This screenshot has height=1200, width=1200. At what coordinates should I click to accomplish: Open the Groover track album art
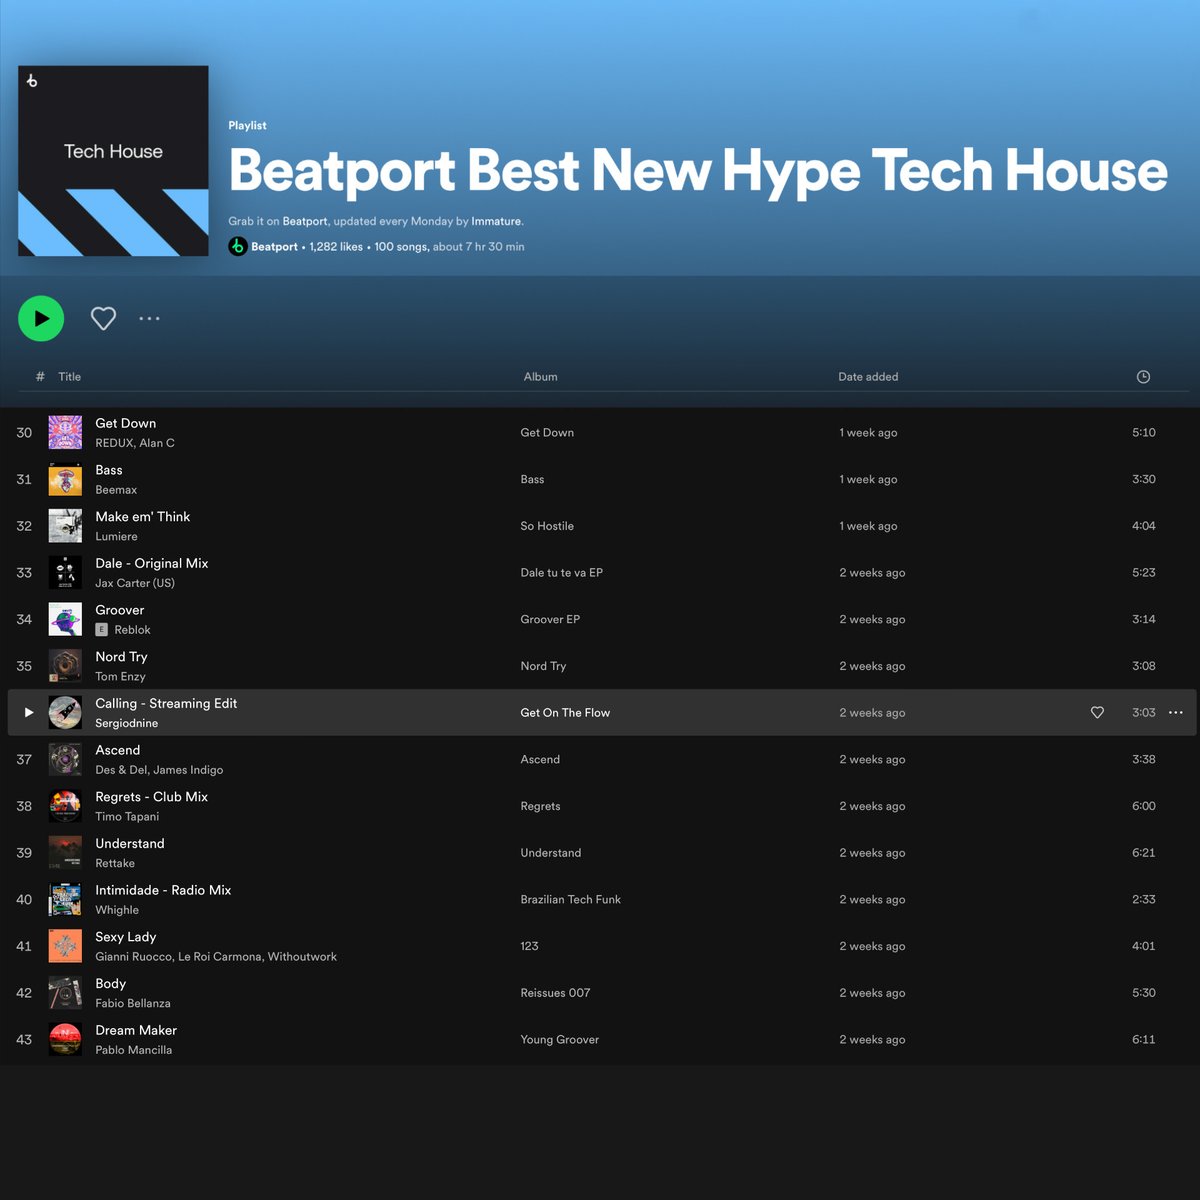pos(65,619)
